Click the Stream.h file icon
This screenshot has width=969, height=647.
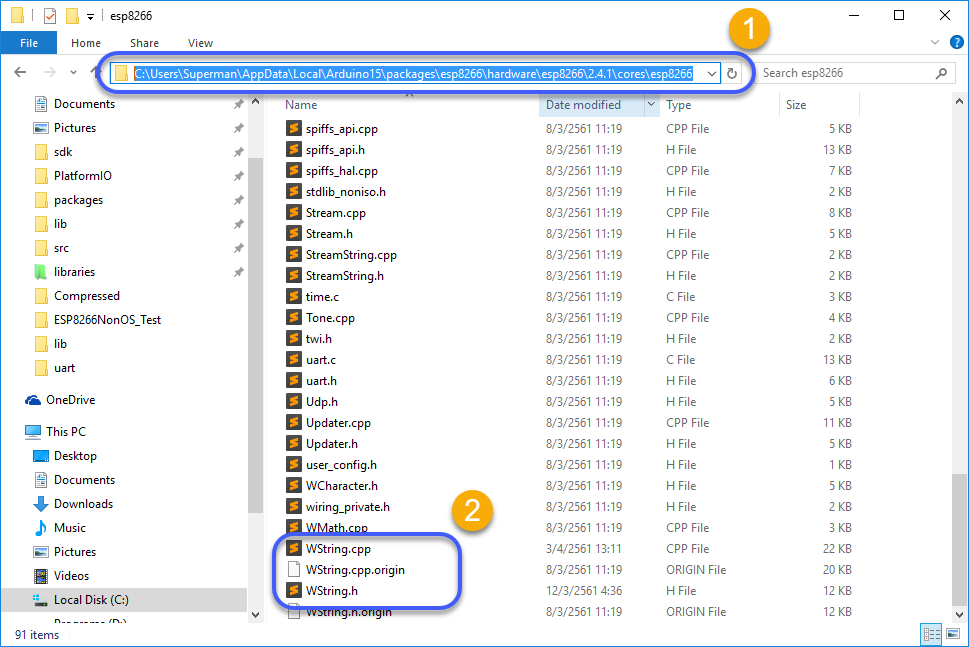294,233
